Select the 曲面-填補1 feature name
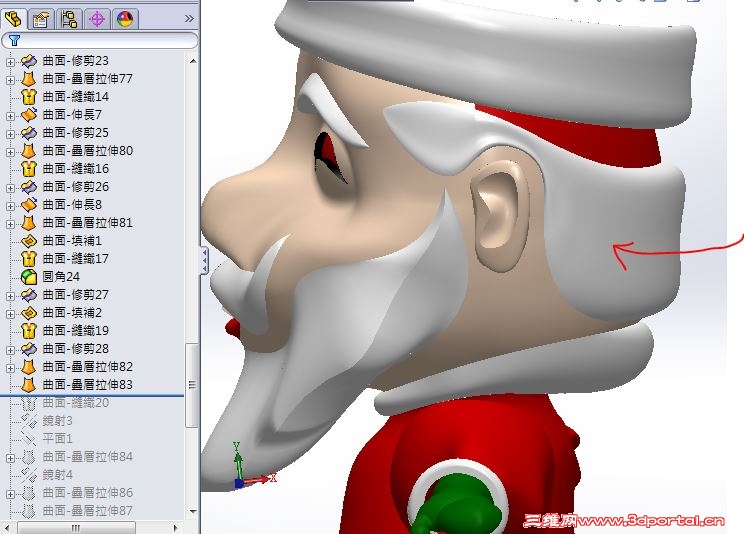This screenshot has height=534, width=744. pyautogui.click(x=72, y=241)
